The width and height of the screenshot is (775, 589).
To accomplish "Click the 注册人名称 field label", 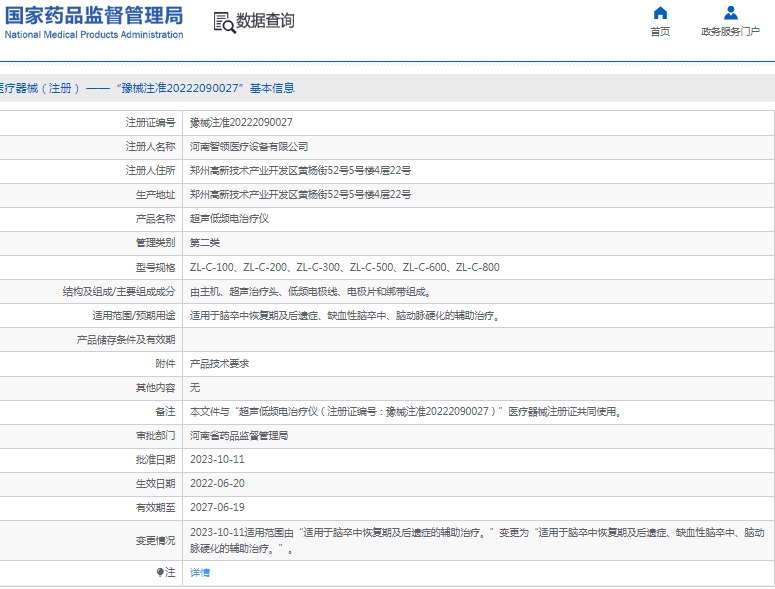I will (150, 147).
